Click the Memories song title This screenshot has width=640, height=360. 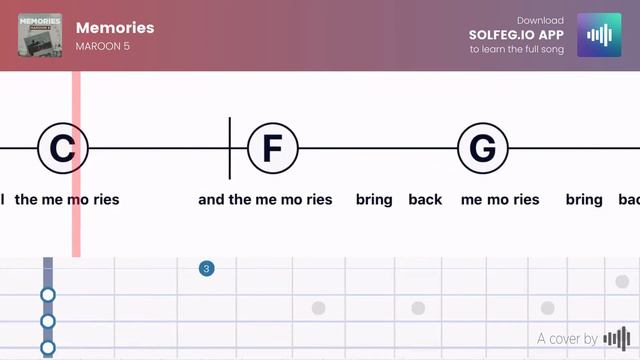pos(115,28)
